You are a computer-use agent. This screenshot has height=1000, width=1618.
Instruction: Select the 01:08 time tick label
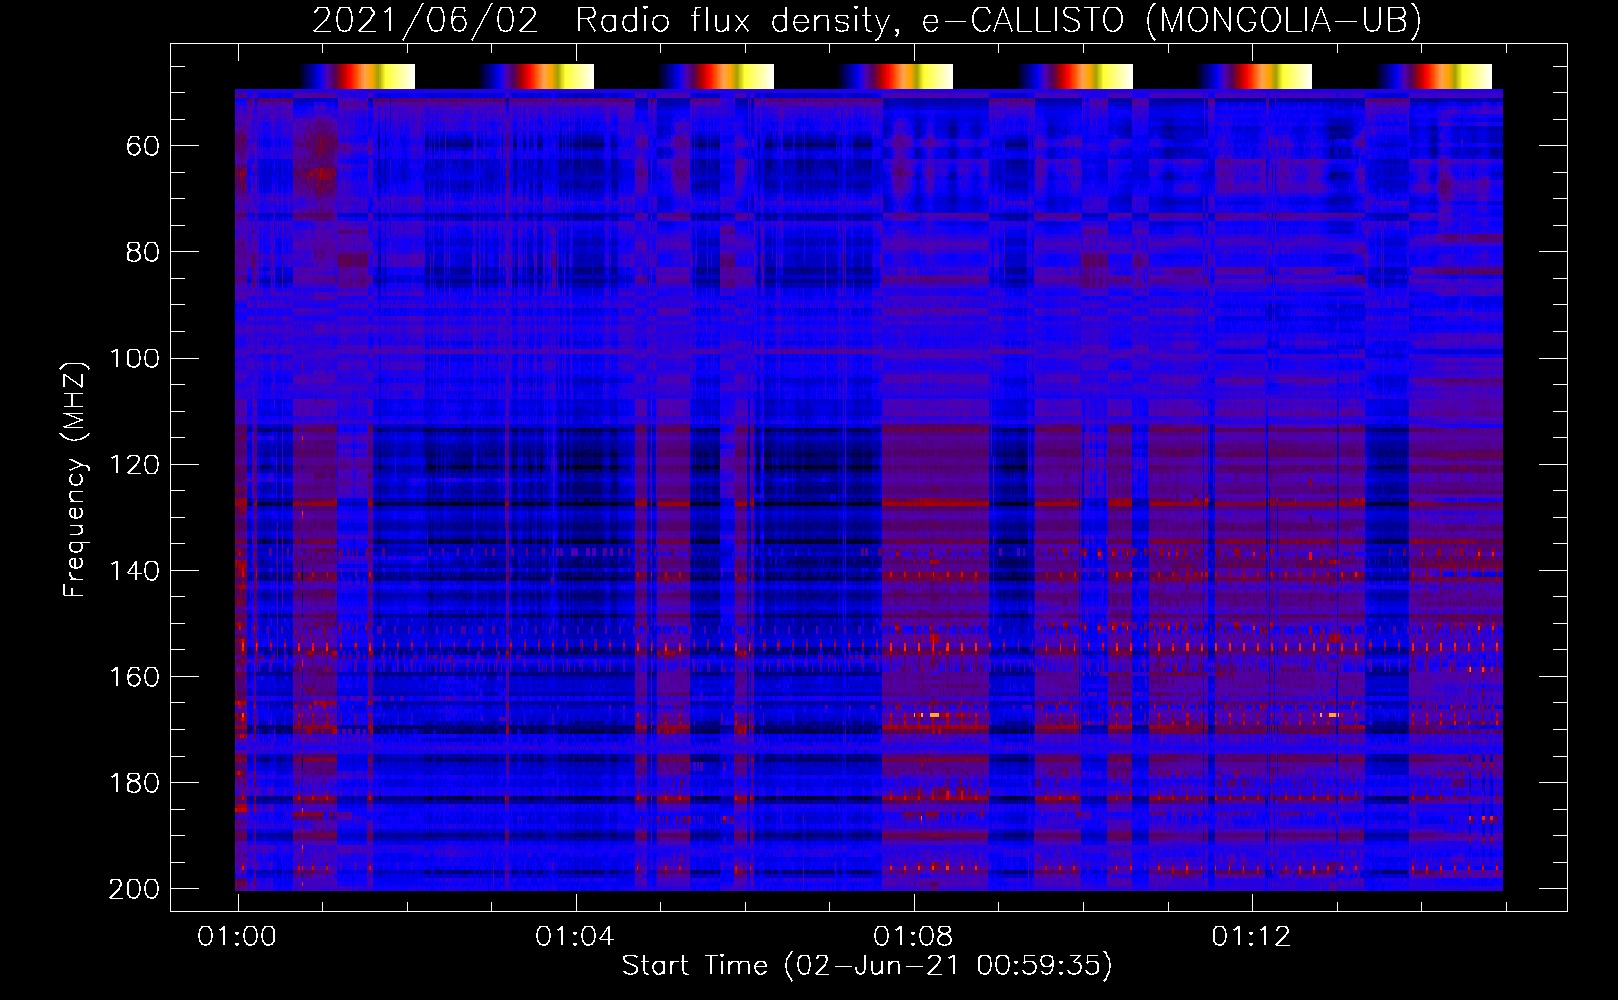[913, 937]
